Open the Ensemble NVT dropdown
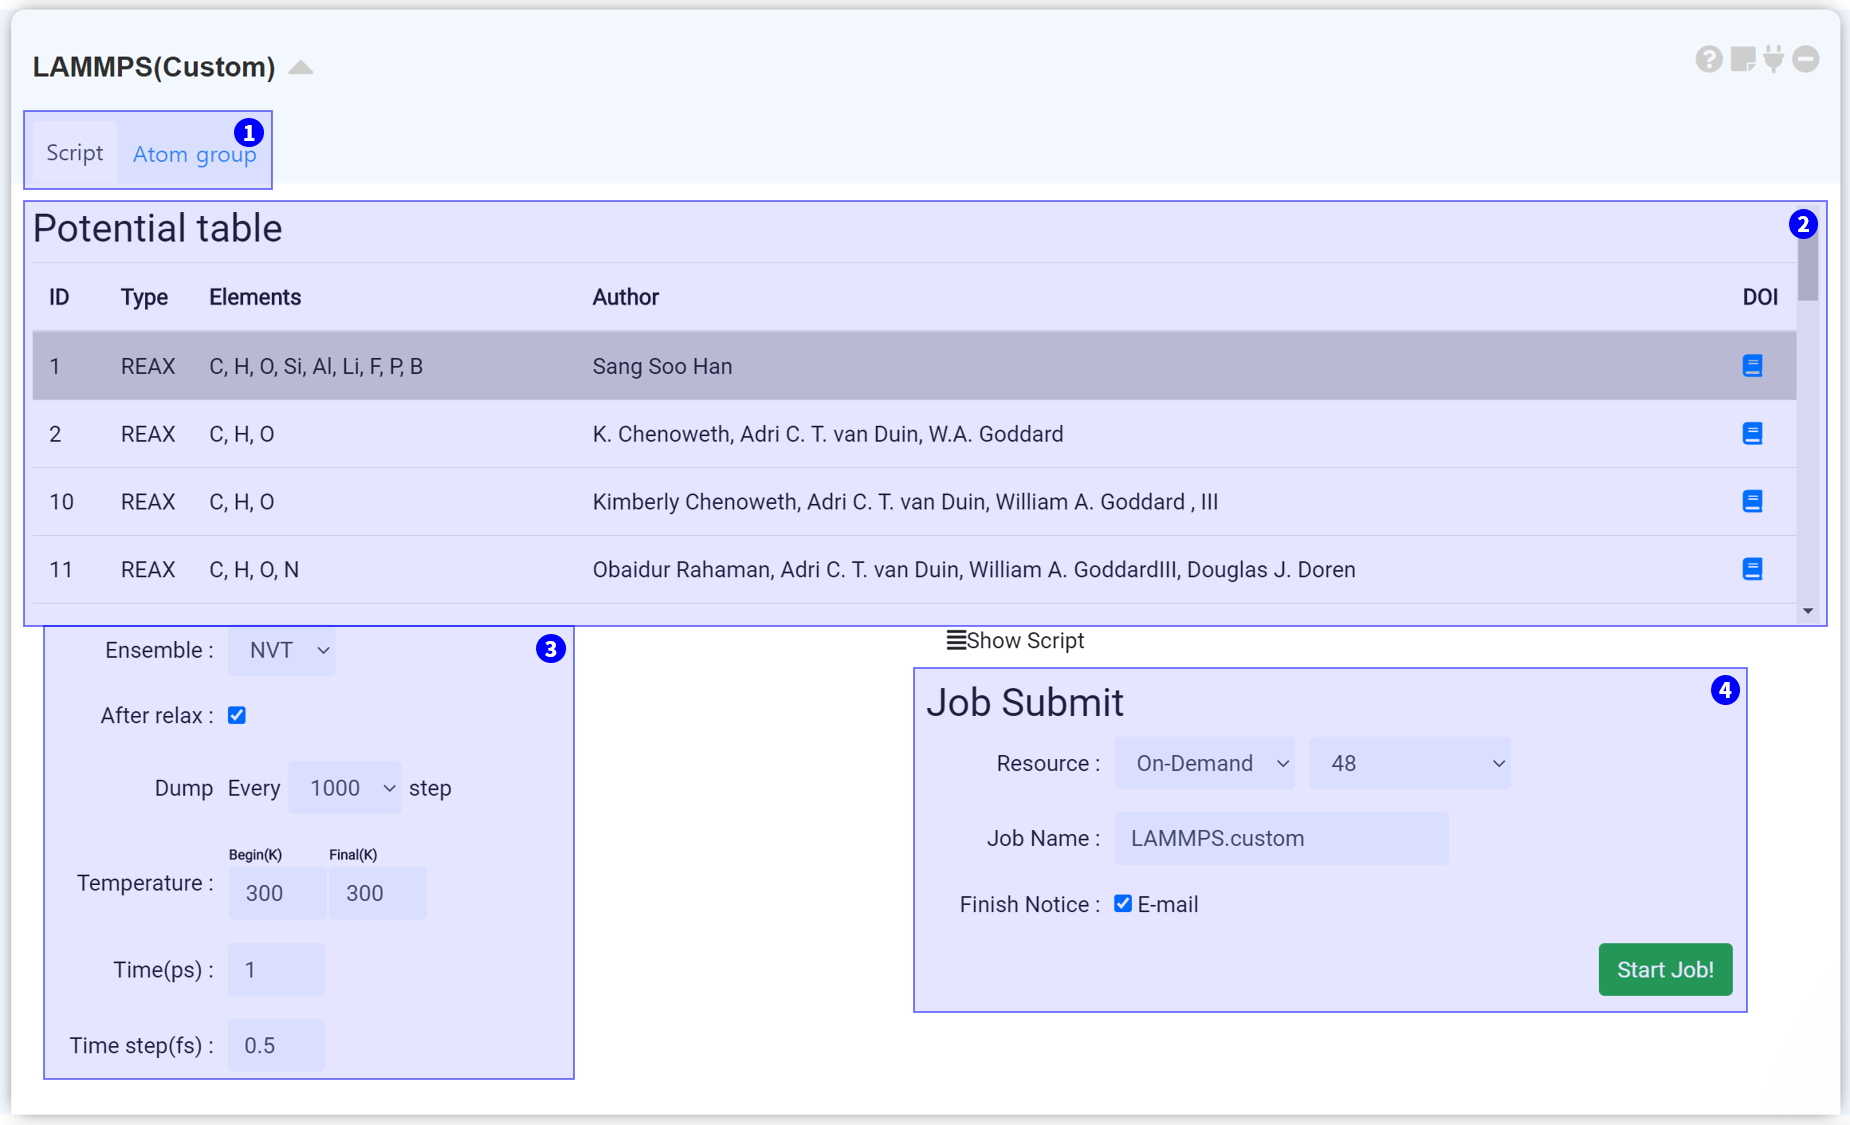 (x=282, y=651)
